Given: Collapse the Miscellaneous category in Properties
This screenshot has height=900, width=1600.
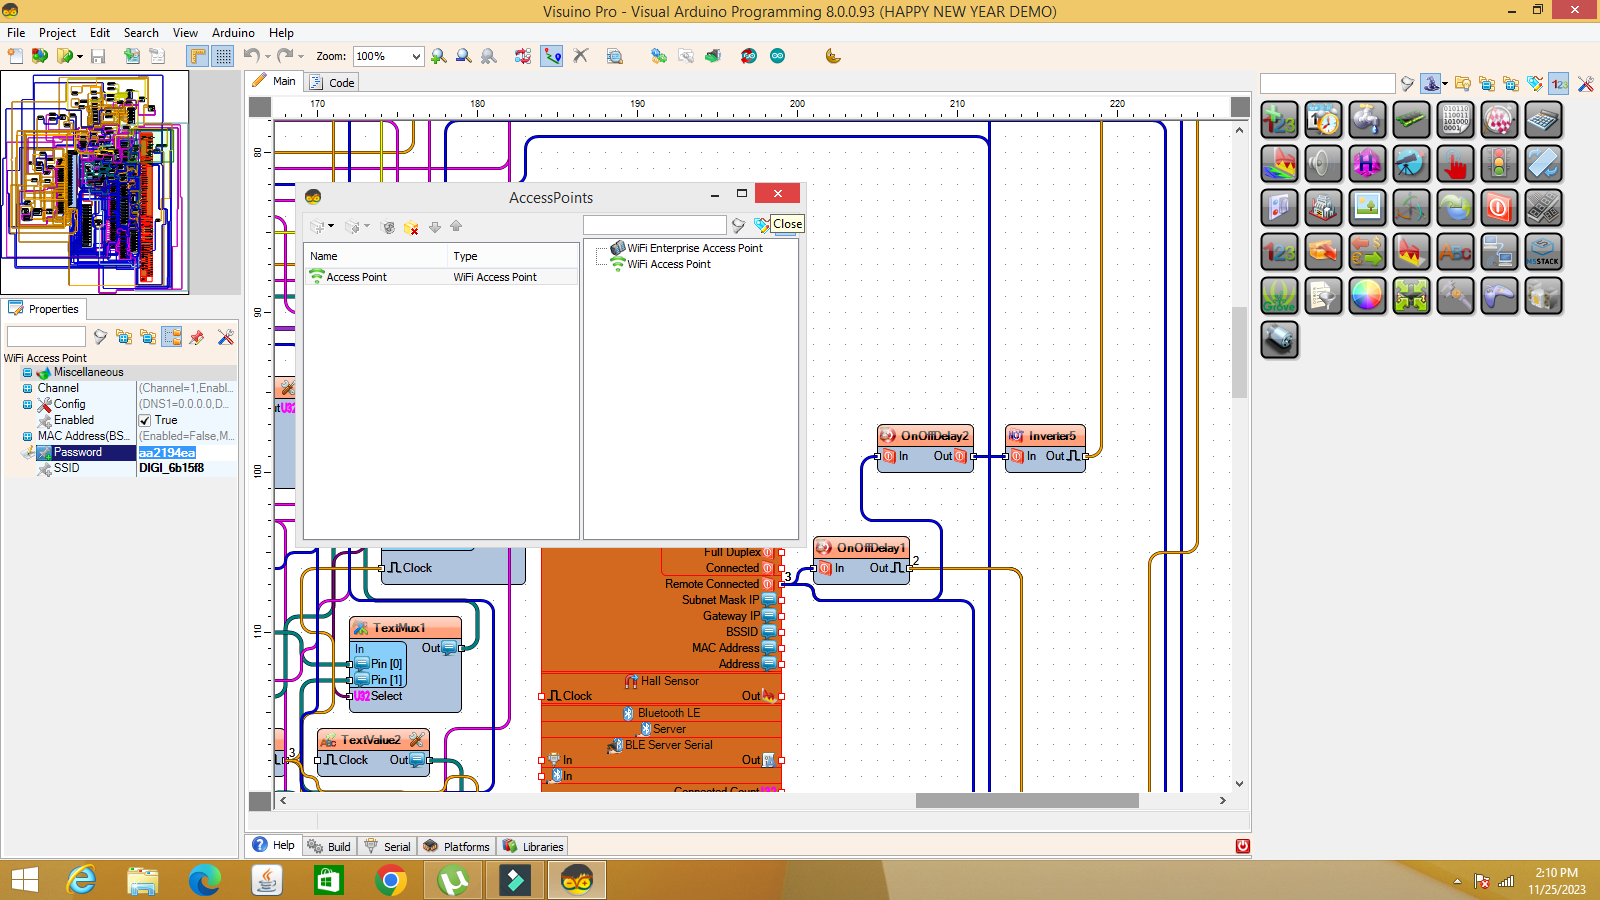Looking at the screenshot, I should pos(27,372).
